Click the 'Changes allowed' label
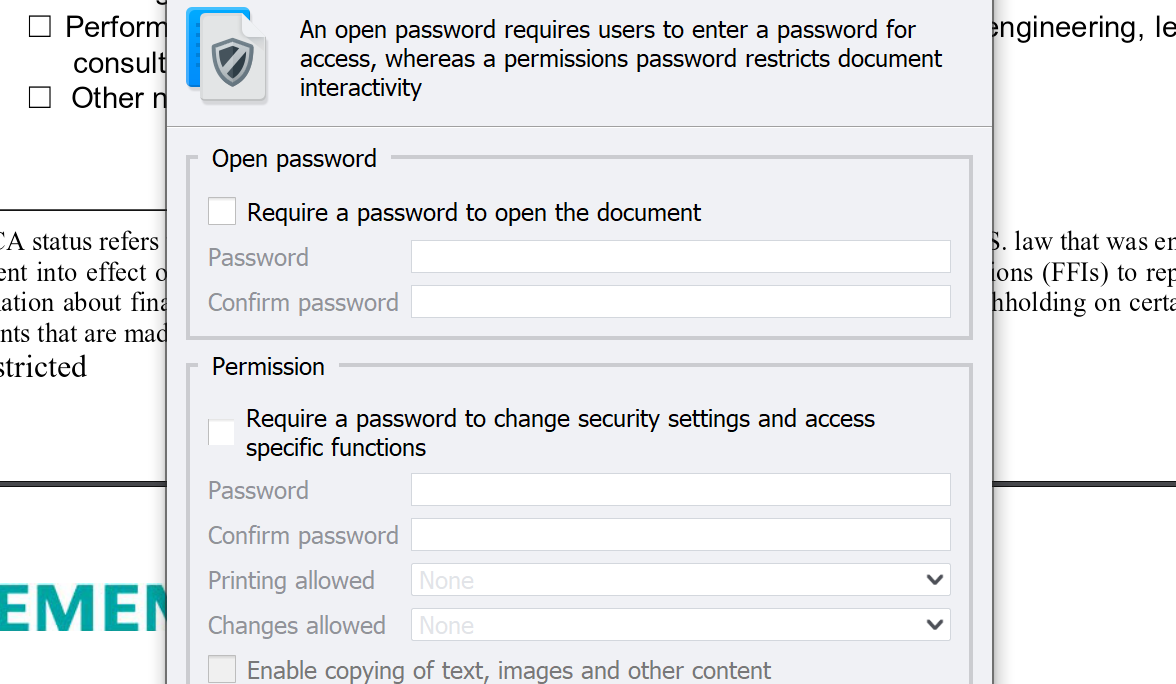The width and height of the screenshot is (1176, 684). point(296,625)
